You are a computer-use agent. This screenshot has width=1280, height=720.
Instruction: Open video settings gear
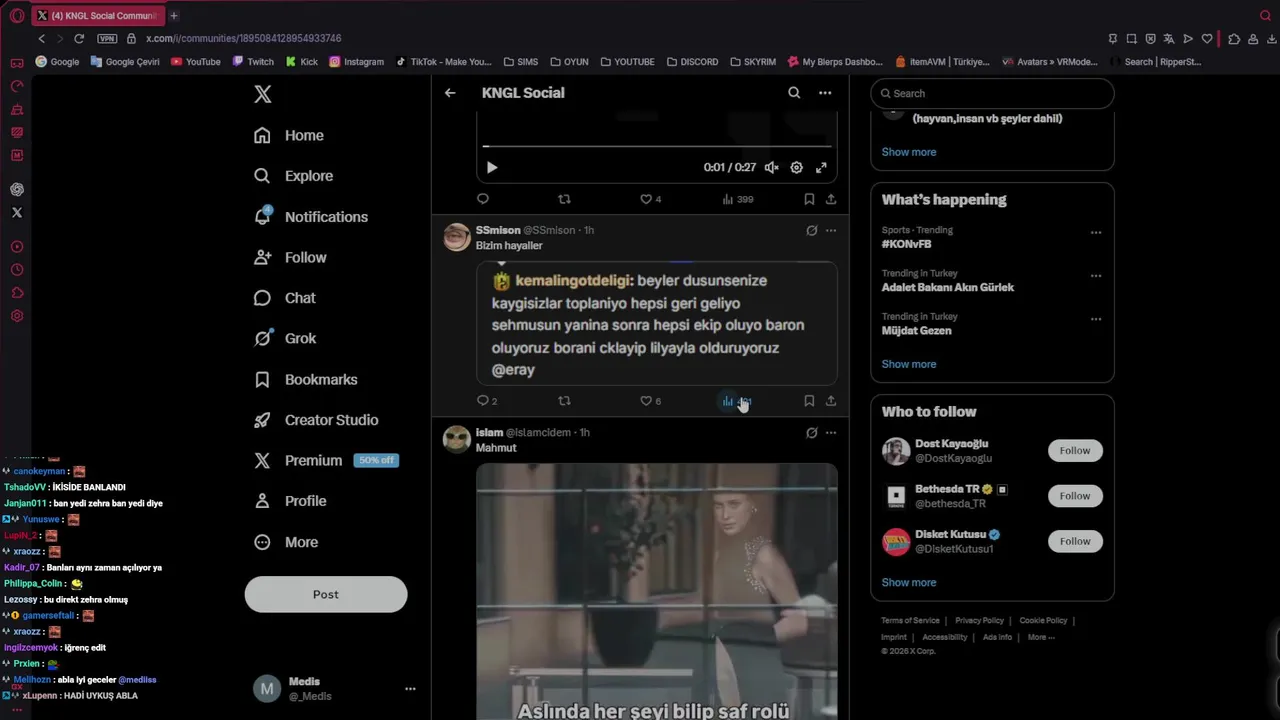(x=796, y=168)
